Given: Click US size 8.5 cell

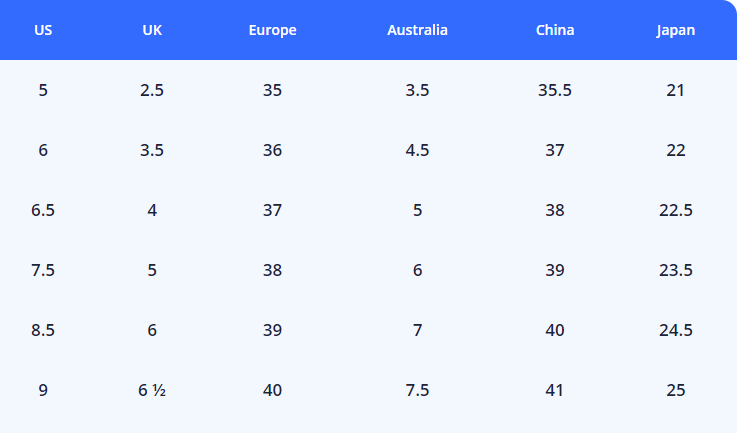Looking at the screenshot, I should click(x=43, y=330).
